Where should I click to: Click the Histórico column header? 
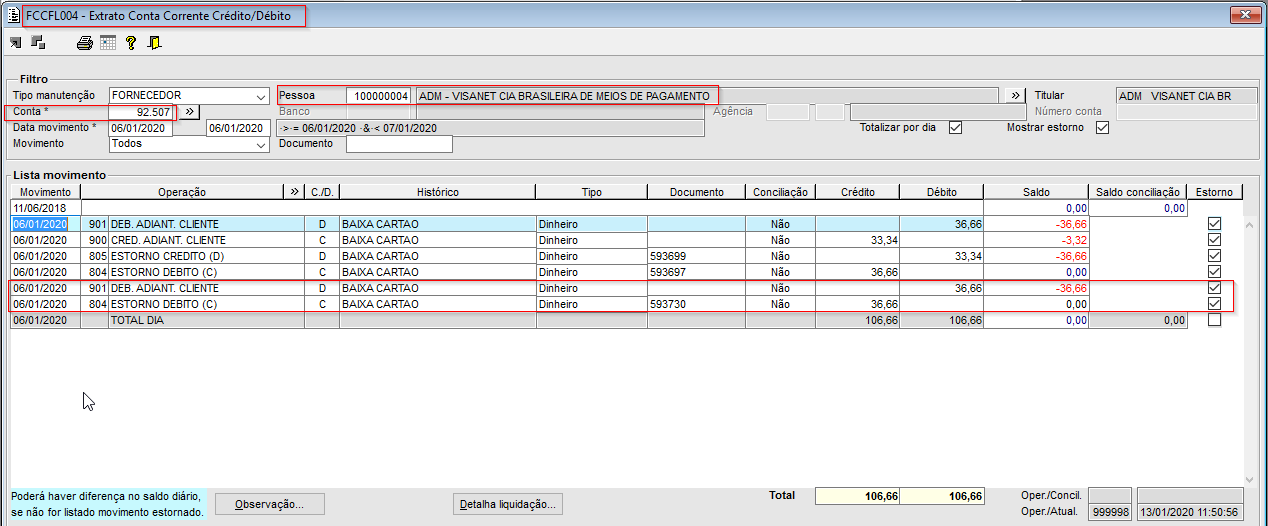coord(437,192)
